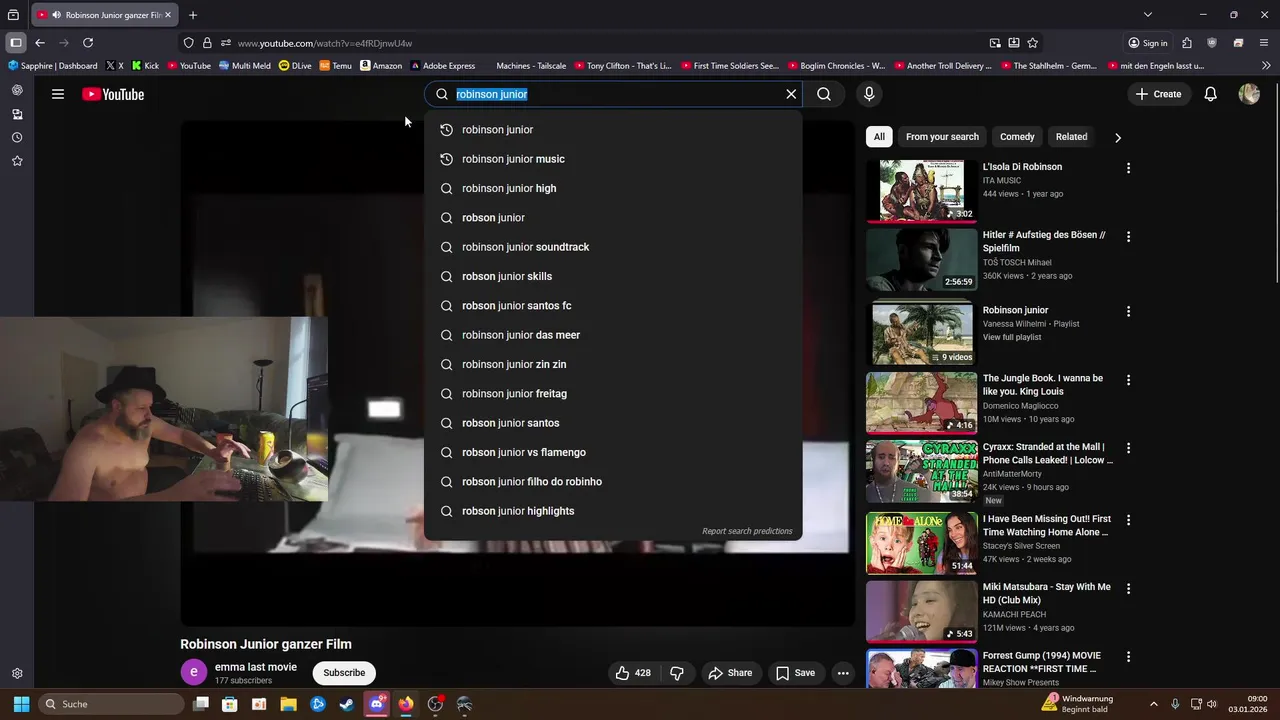Click View full playlist link
The height and width of the screenshot is (720, 1280).
point(1012,337)
